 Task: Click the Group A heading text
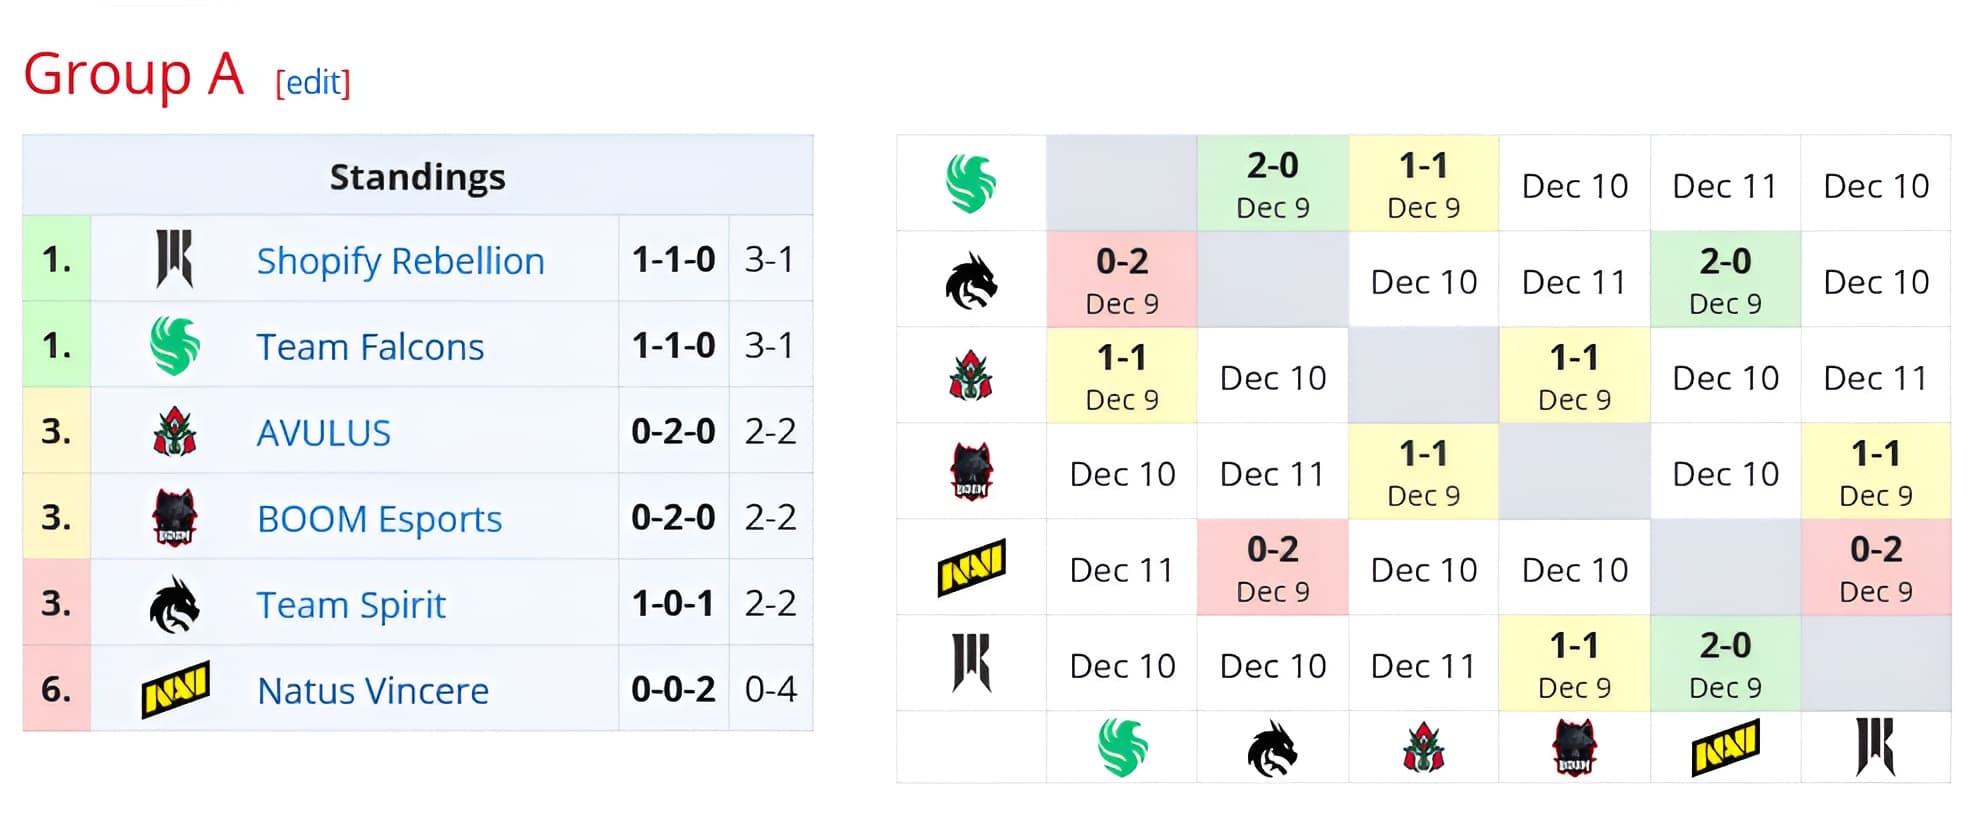(x=134, y=73)
